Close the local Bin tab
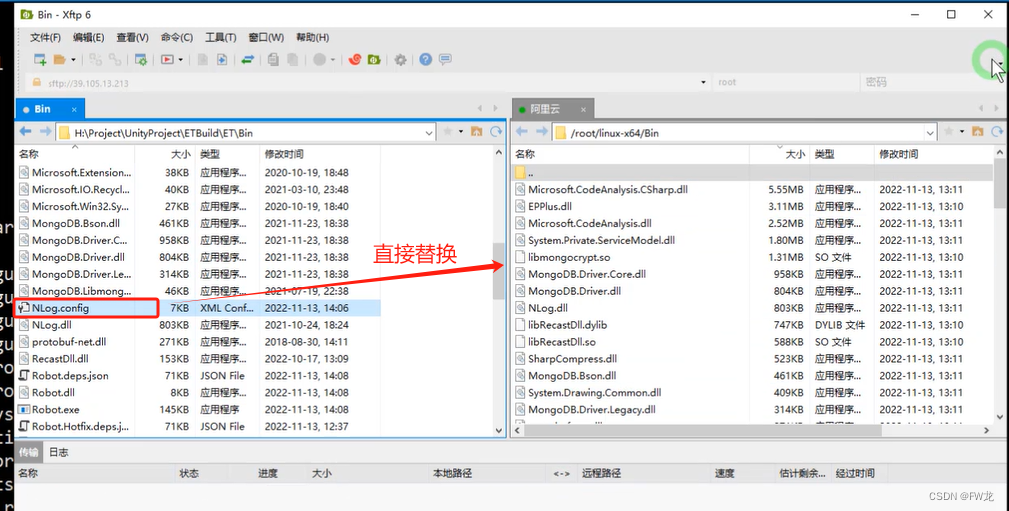 74,109
